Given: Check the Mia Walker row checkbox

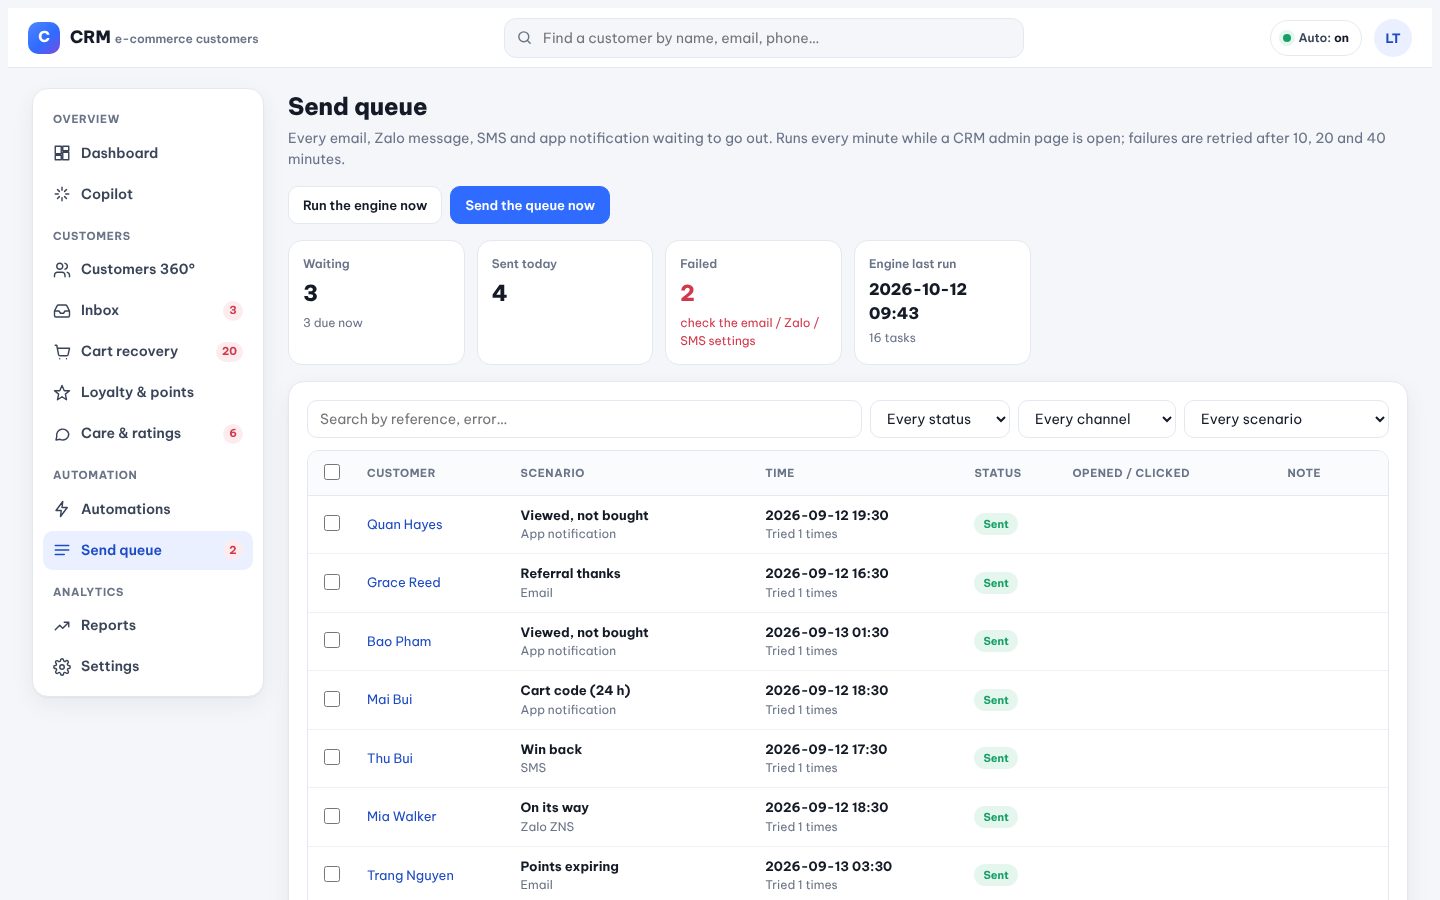Looking at the screenshot, I should pos(332,816).
